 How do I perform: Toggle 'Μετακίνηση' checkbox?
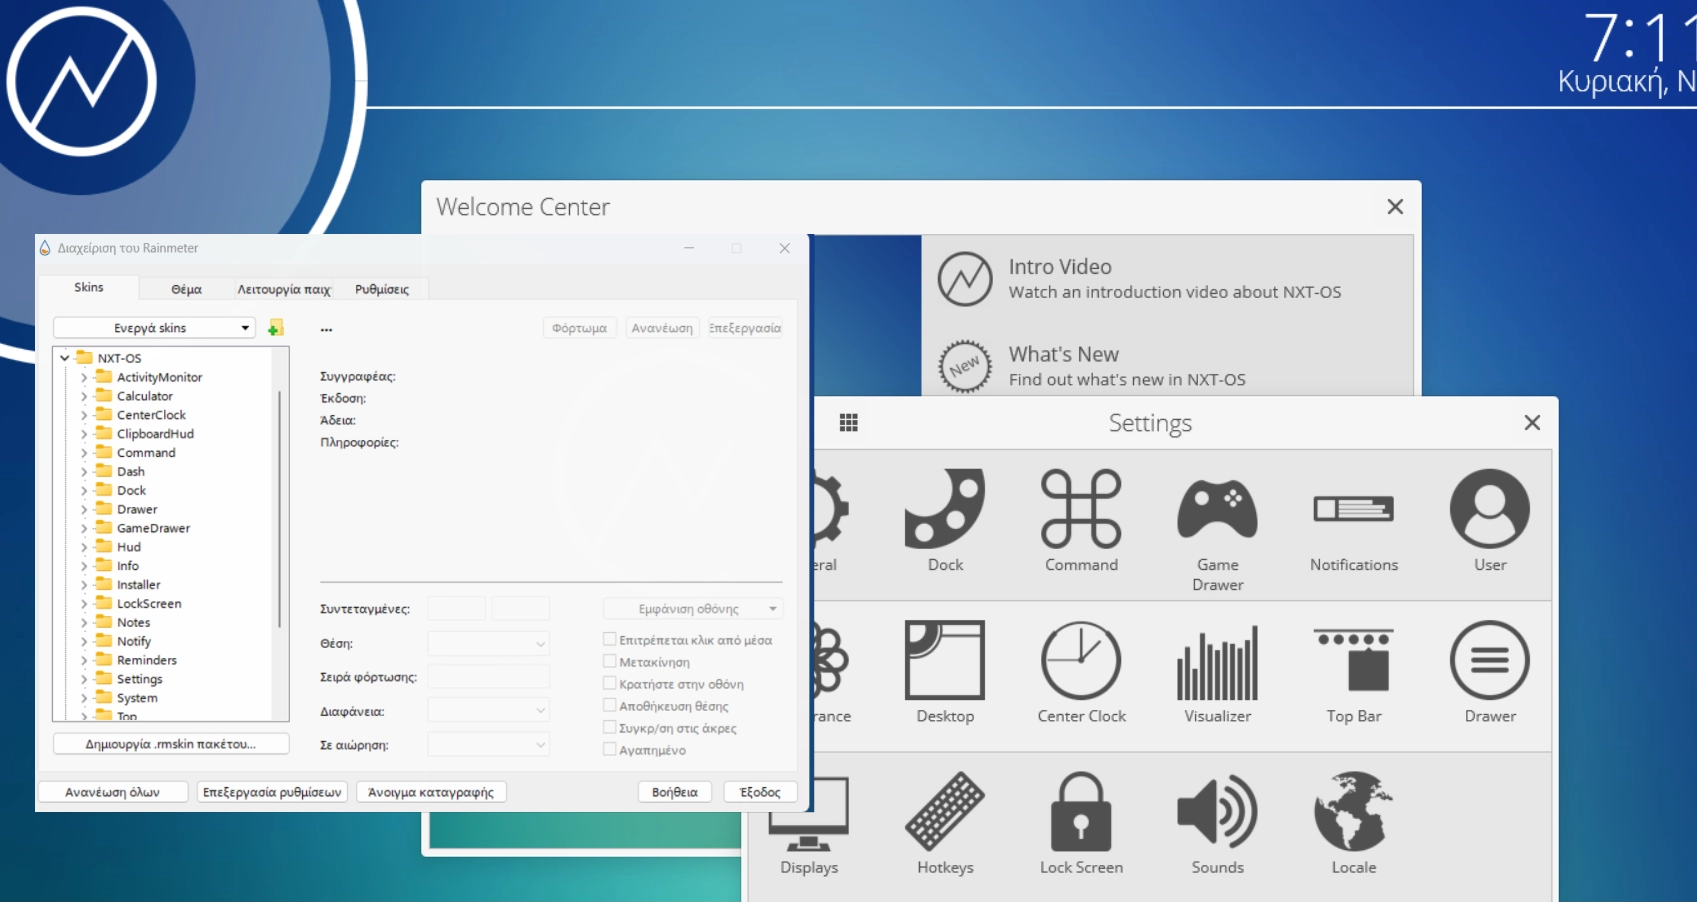pos(609,661)
